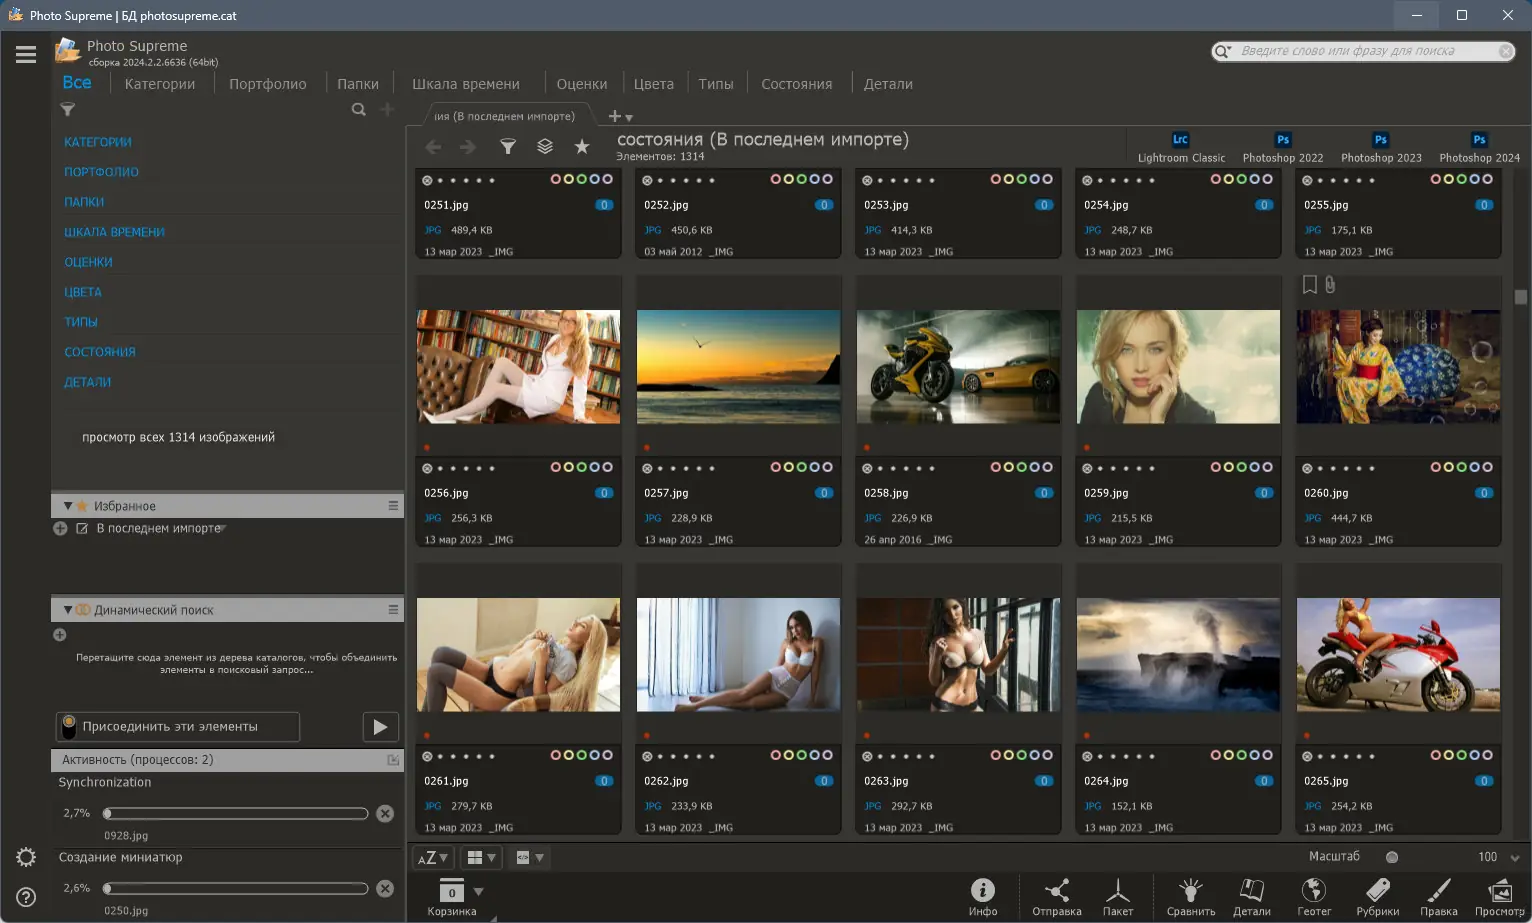Add a new Динамический поиск item
Viewport: 1532px width, 923px height.
[60, 635]
